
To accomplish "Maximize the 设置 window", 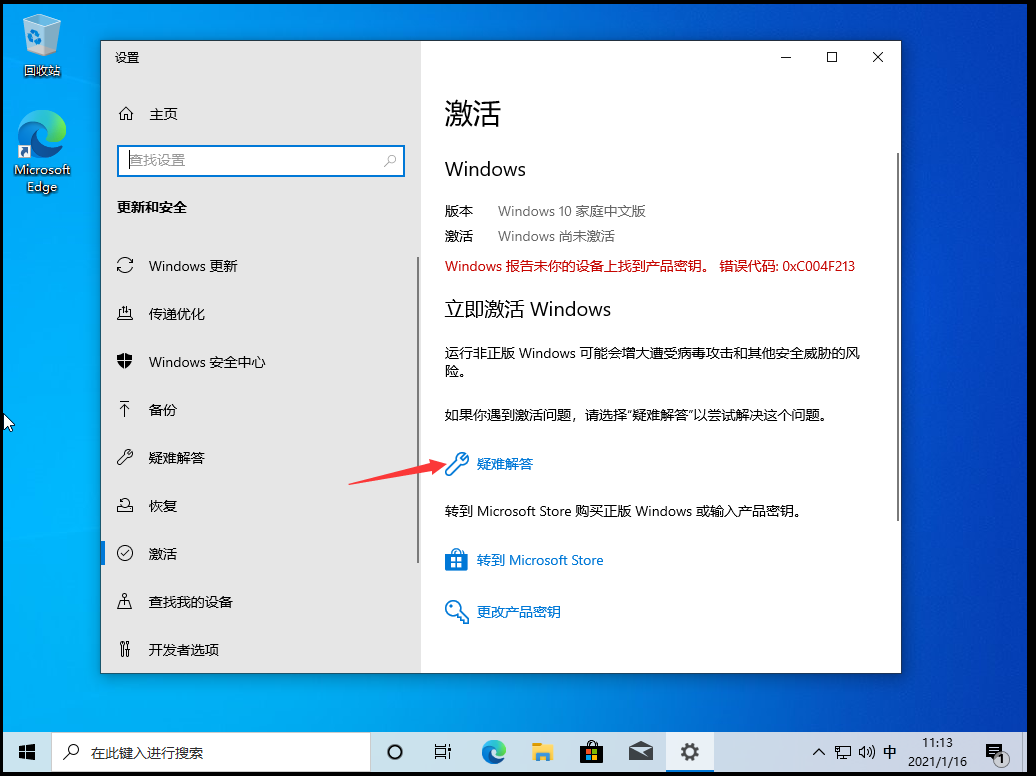I will tap(832, 58).
